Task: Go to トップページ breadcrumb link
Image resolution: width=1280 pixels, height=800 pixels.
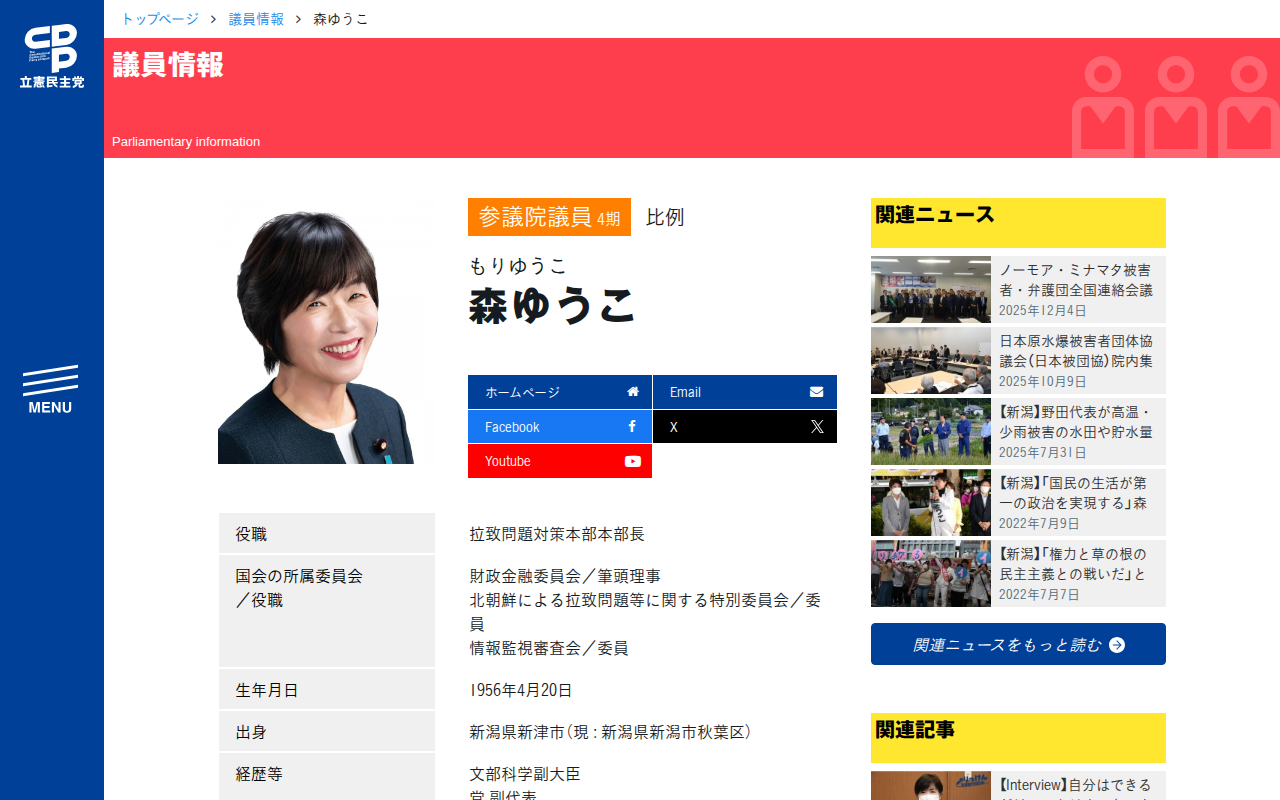Action: [160, 19]
